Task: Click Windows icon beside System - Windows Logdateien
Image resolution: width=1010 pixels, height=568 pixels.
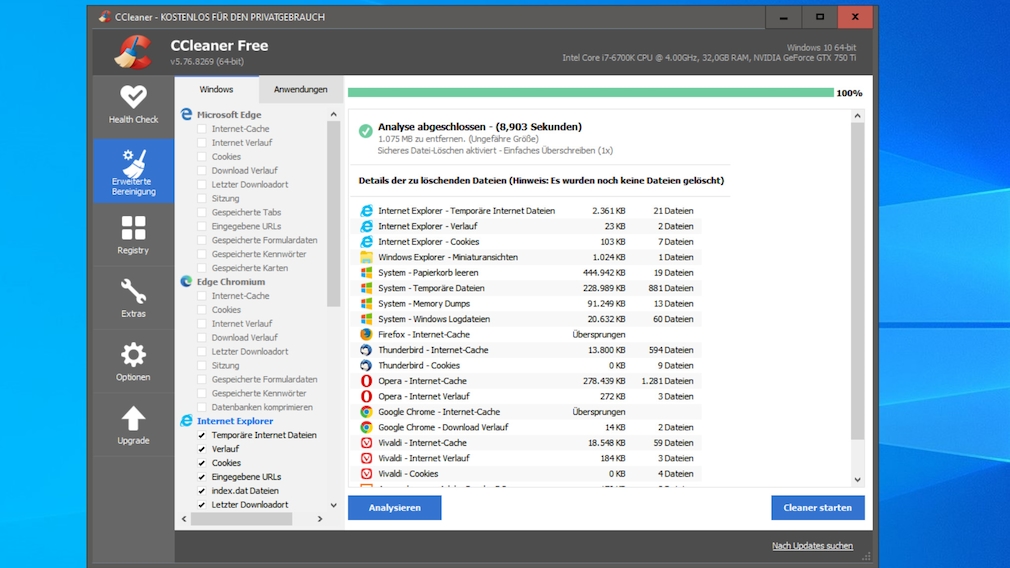Action: pyautogui.click(x=366, y=319)
